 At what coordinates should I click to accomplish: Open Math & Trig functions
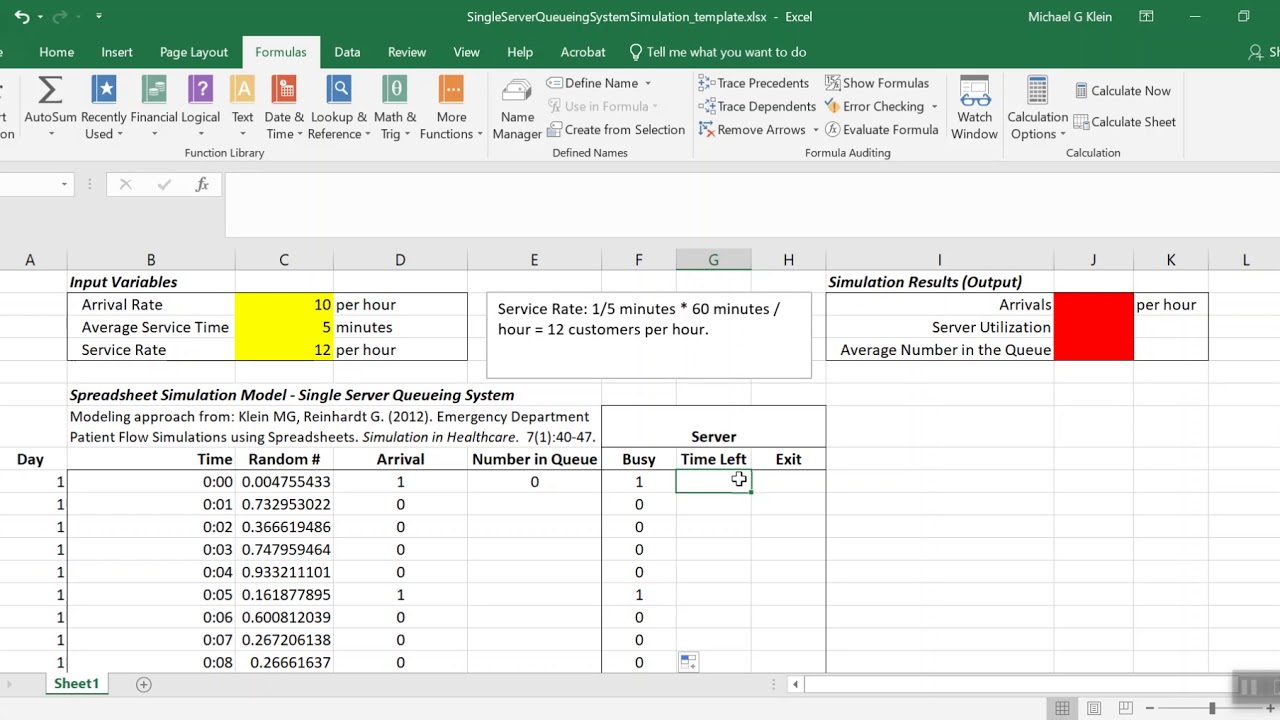pos(395,108)
